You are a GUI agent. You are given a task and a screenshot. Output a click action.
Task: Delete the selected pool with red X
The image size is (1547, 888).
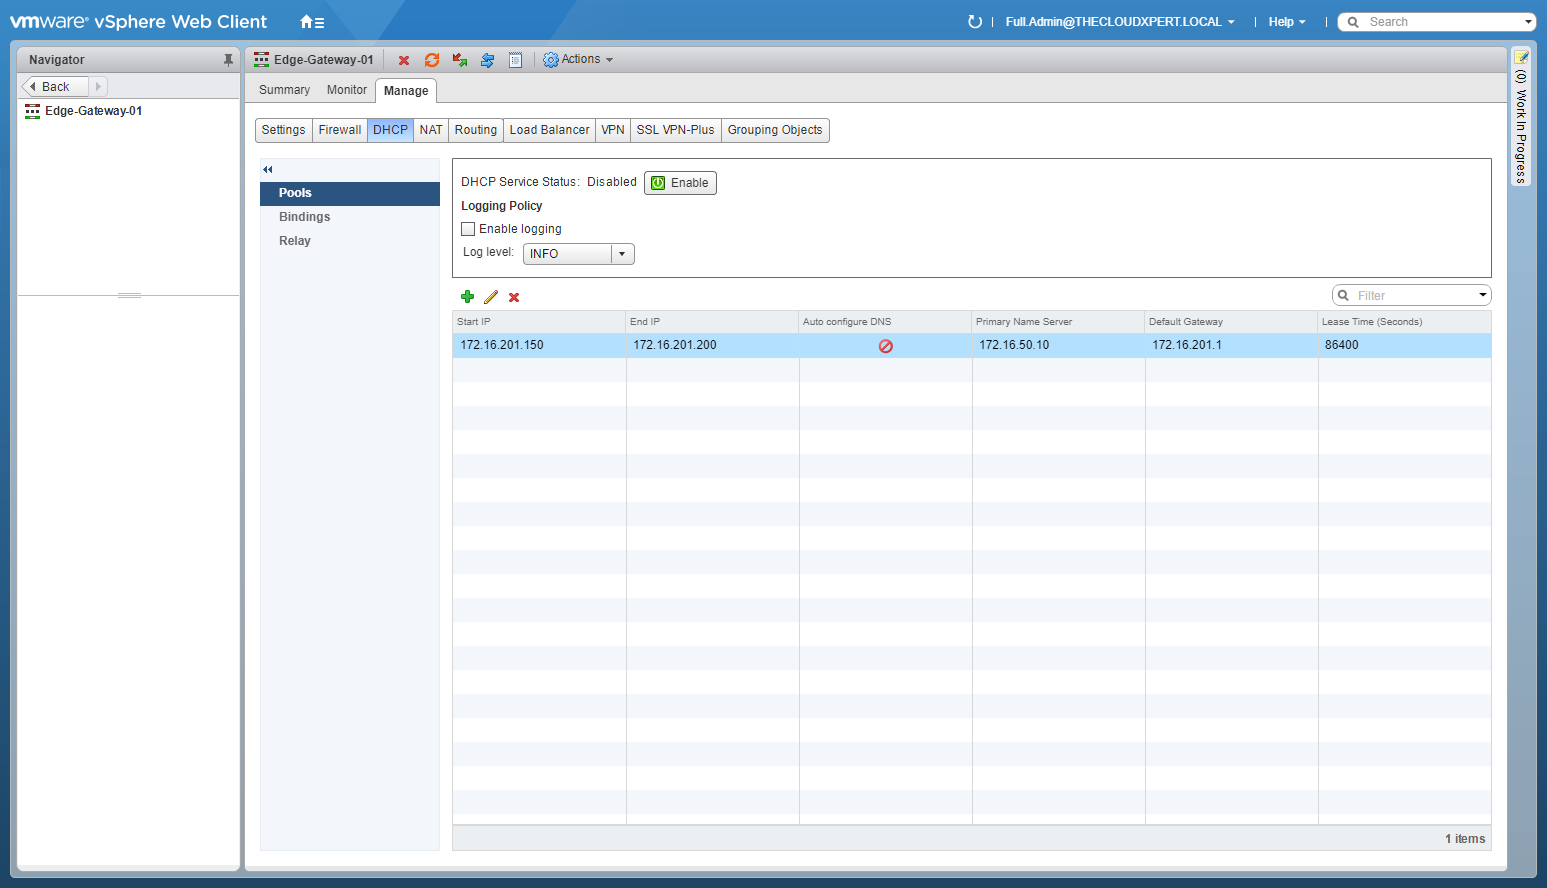[x=514, y=297]
